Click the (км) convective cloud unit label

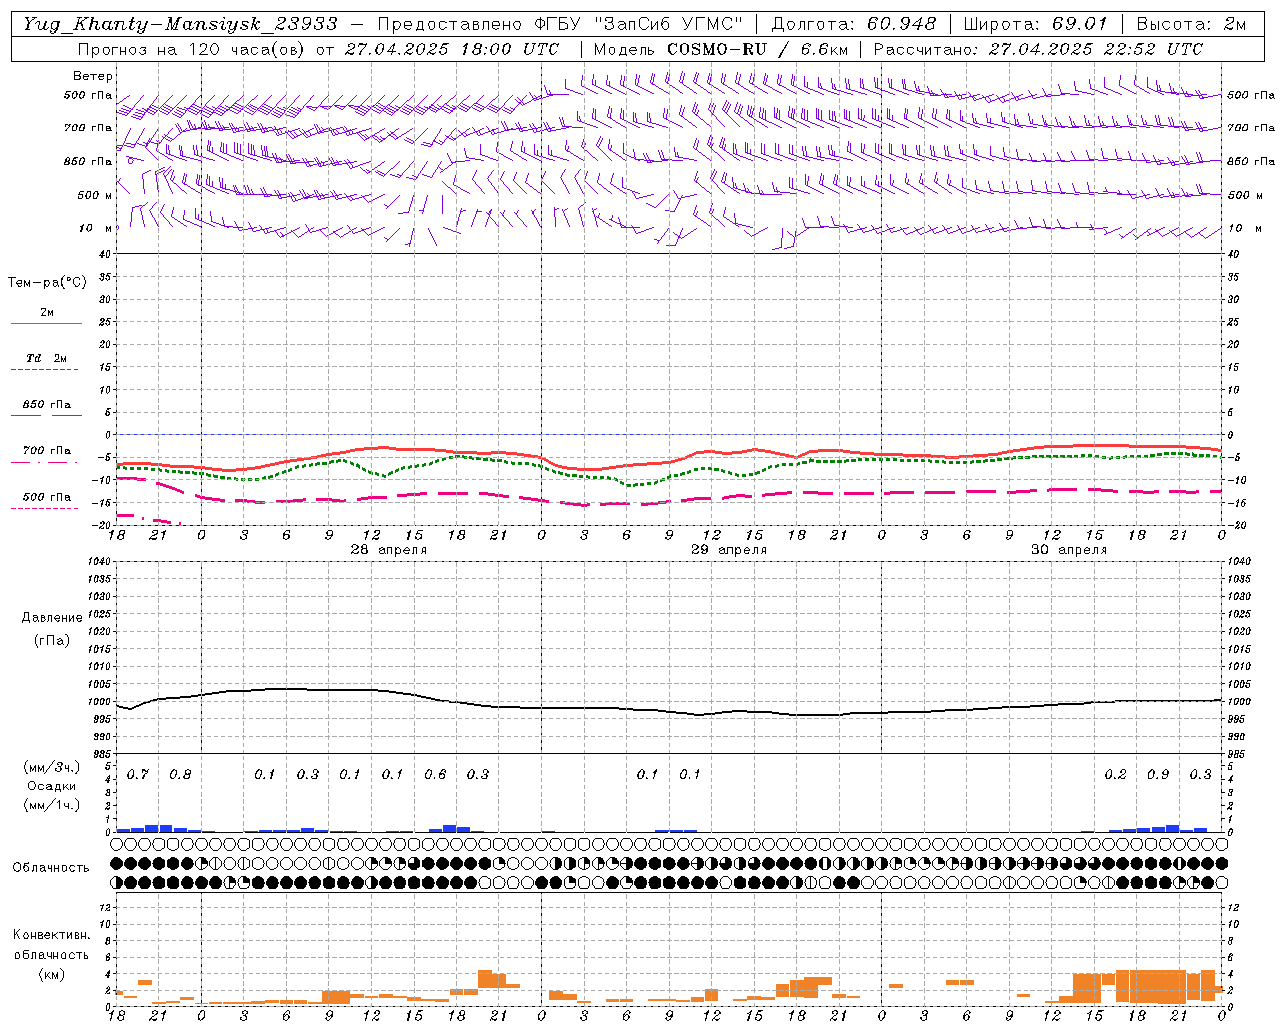pos(51,974)
